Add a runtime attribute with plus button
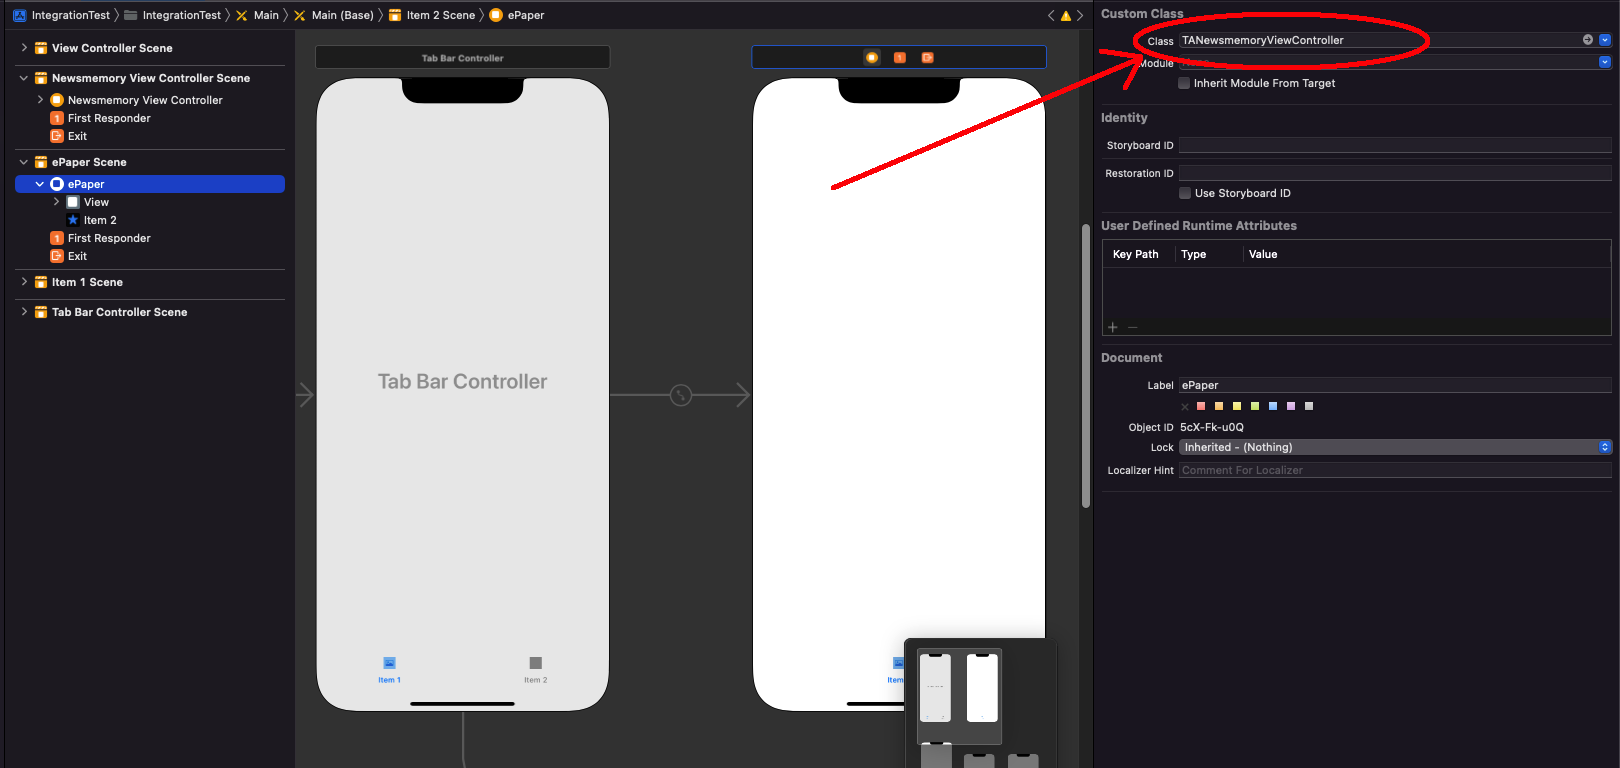The width and height of the screenshot is (1620, 768). click(1112, 327)
